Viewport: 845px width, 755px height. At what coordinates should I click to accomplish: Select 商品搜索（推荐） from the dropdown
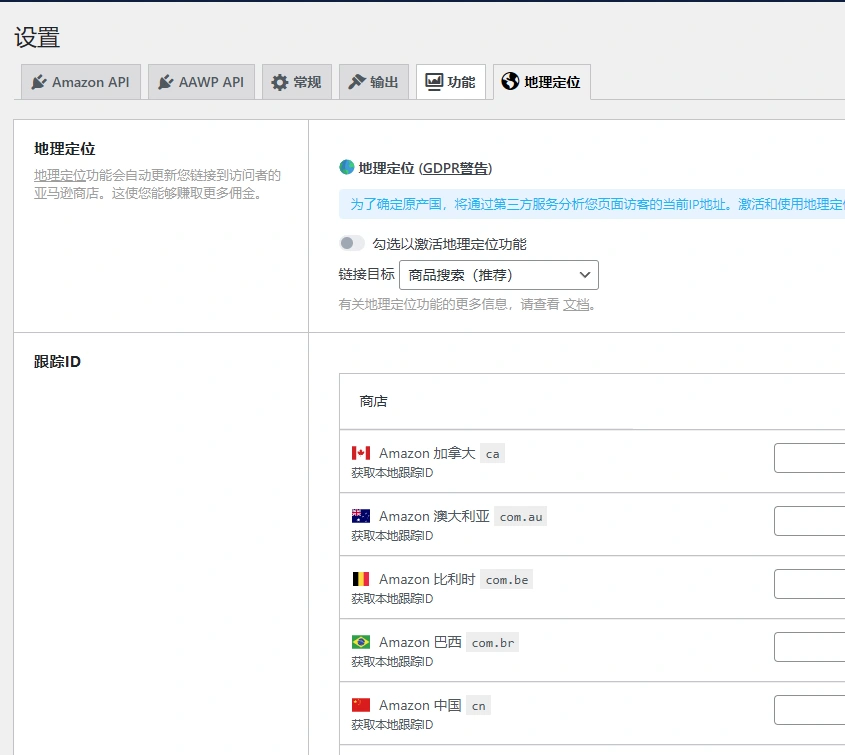[472, 274]
